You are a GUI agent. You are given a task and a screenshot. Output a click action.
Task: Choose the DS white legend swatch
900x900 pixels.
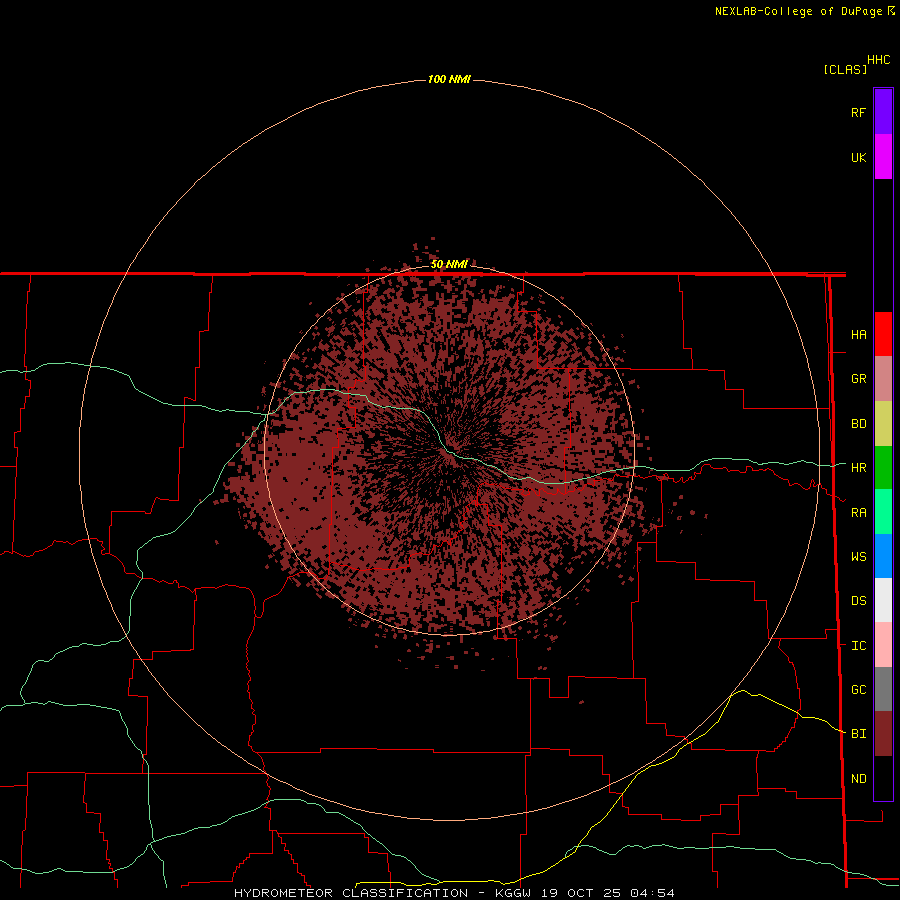(x=883, y=600)
